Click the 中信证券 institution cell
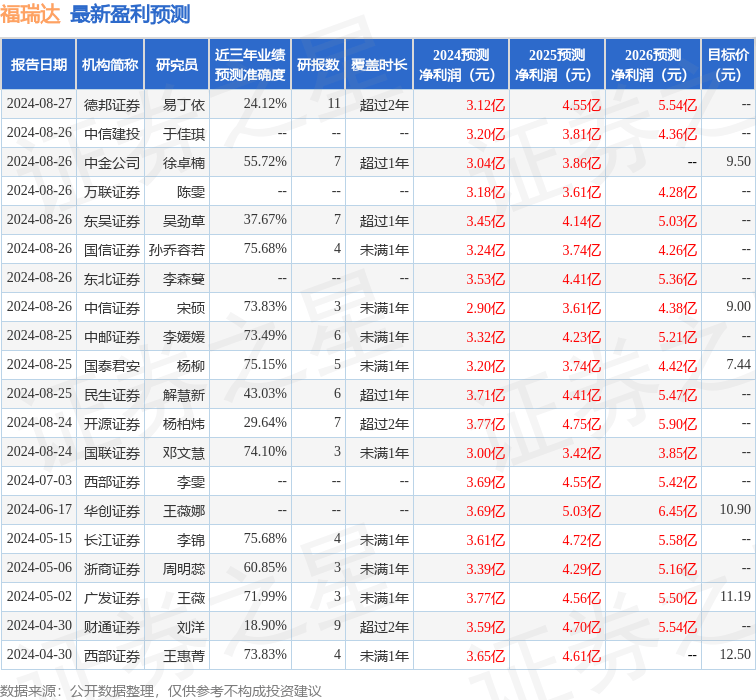Screen dimensions: 756x700 112,308
